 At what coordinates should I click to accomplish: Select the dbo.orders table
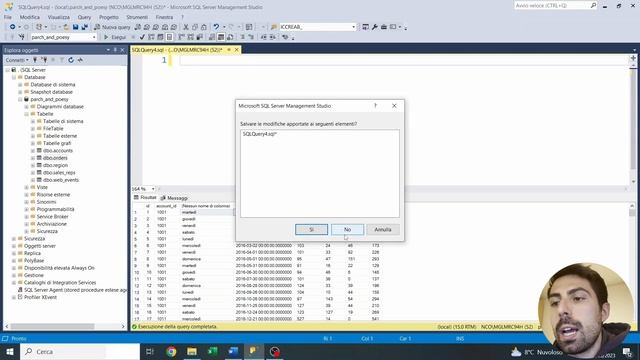coord(55,158)
